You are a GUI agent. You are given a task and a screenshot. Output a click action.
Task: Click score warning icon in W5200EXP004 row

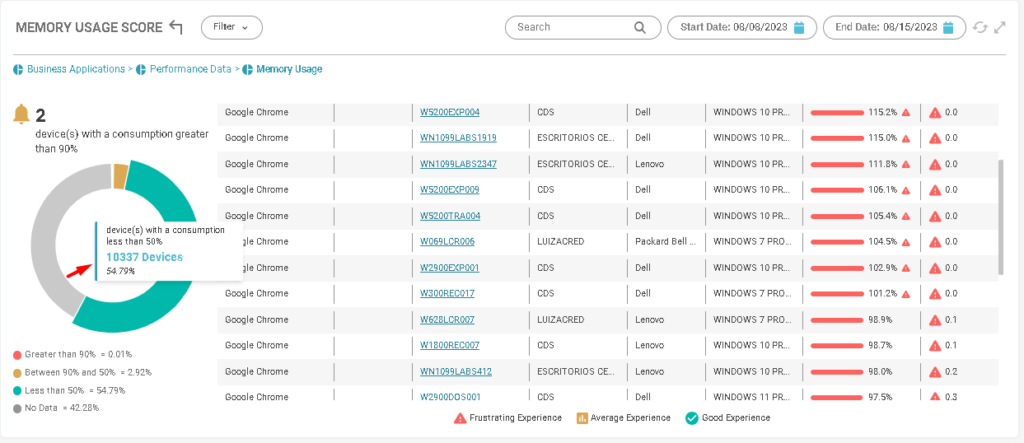click(935, 112)
